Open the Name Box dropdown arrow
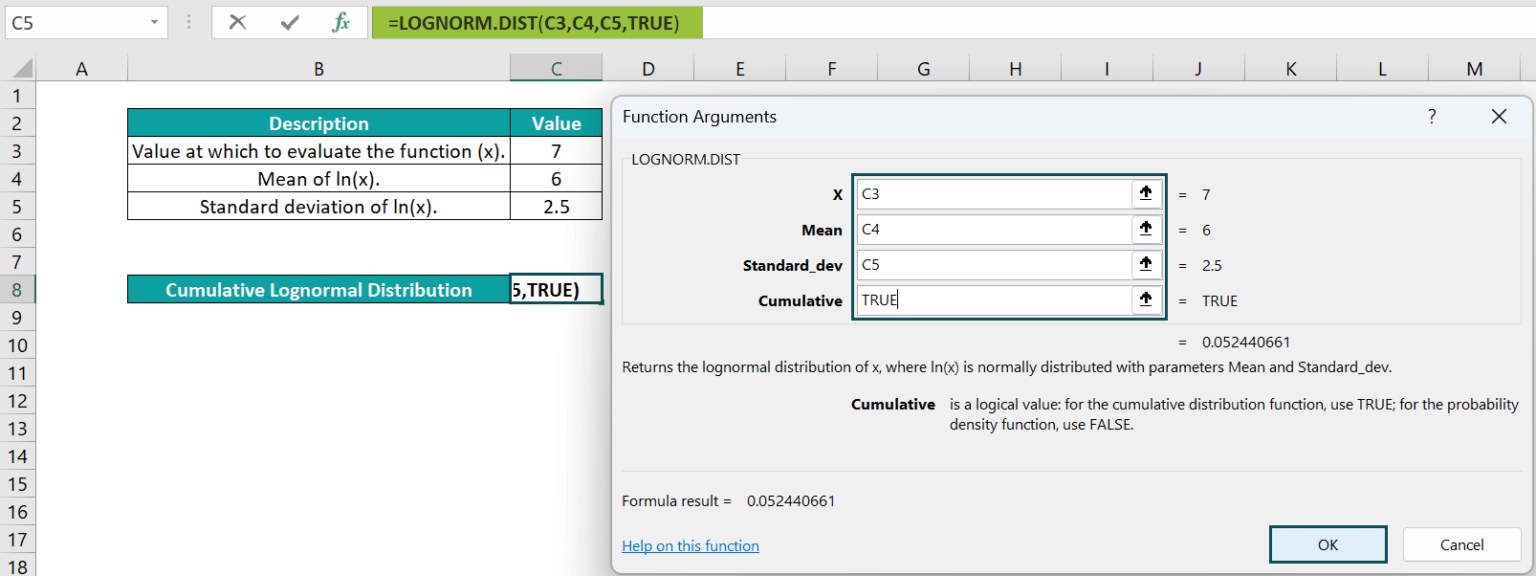 153,22
